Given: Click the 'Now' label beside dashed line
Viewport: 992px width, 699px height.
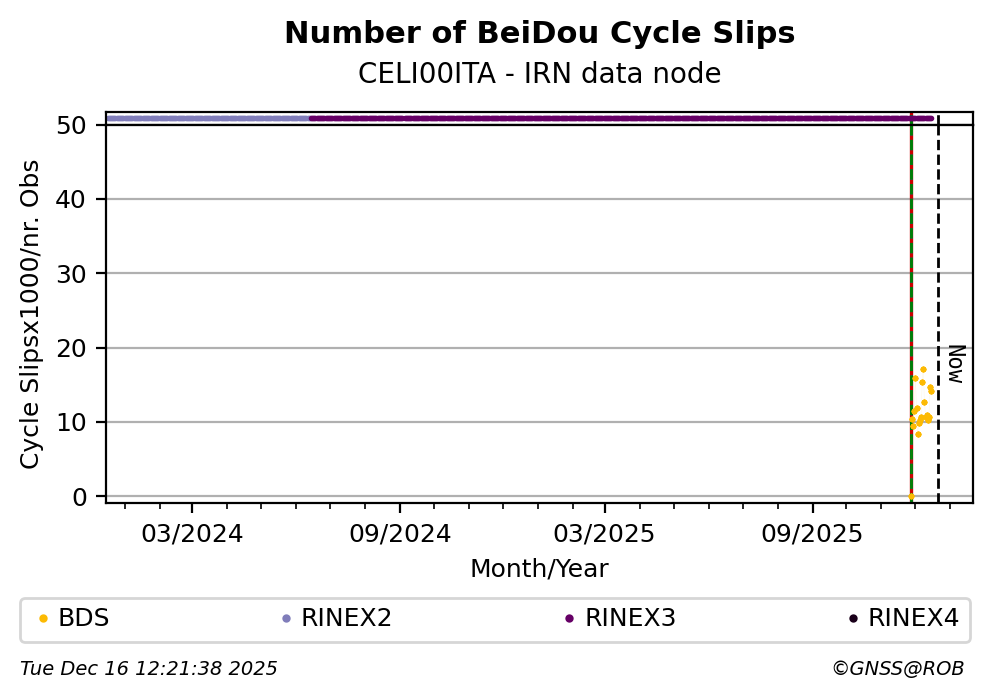Looking at the screenshot, I should 956,364.
